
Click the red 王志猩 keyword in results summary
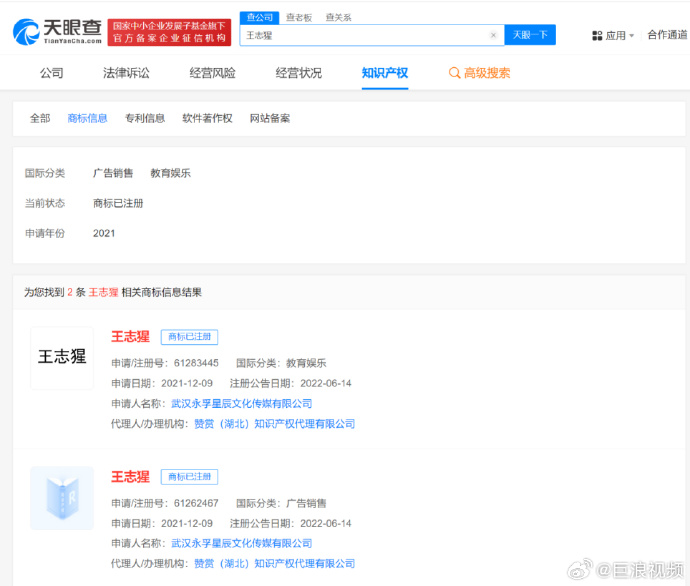tap(103, 293)
